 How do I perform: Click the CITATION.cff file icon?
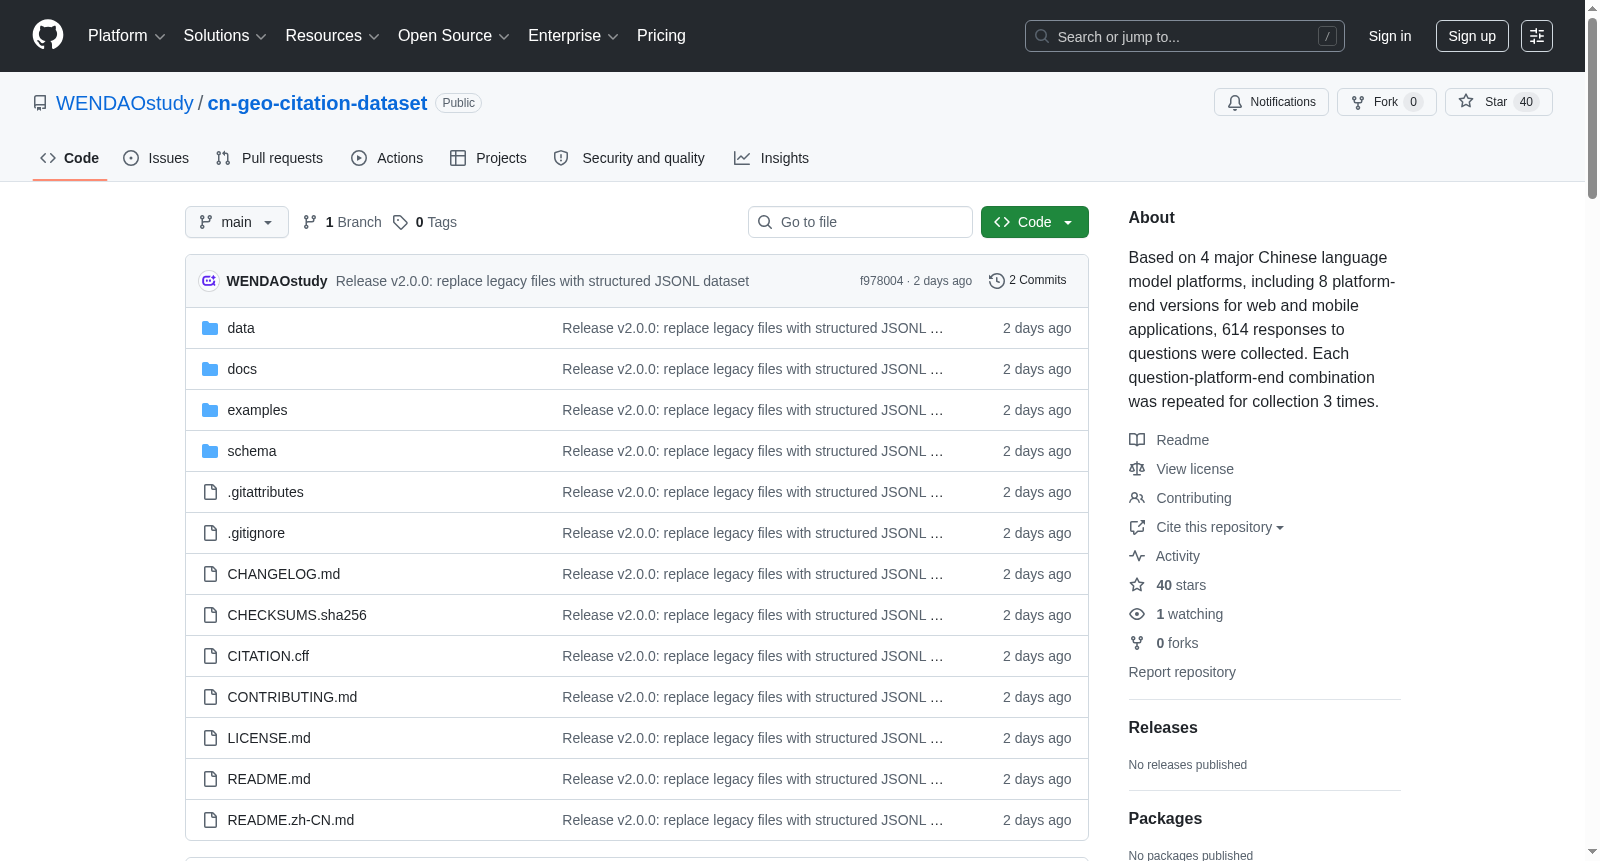[210, 656]
